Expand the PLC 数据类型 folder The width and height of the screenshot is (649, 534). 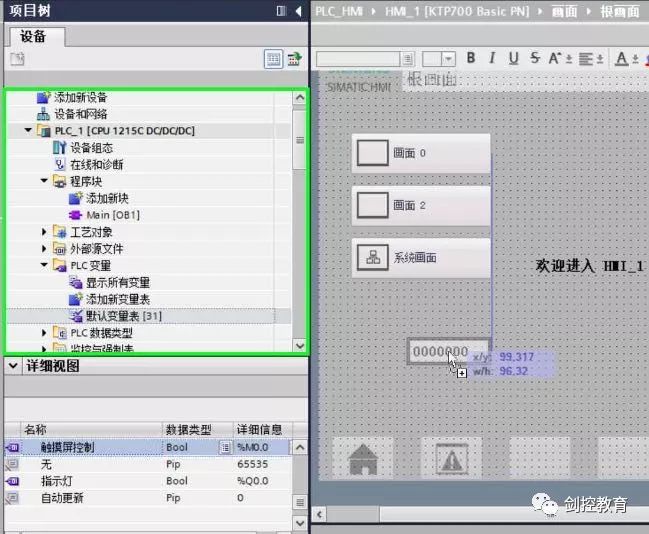point(44,333)
